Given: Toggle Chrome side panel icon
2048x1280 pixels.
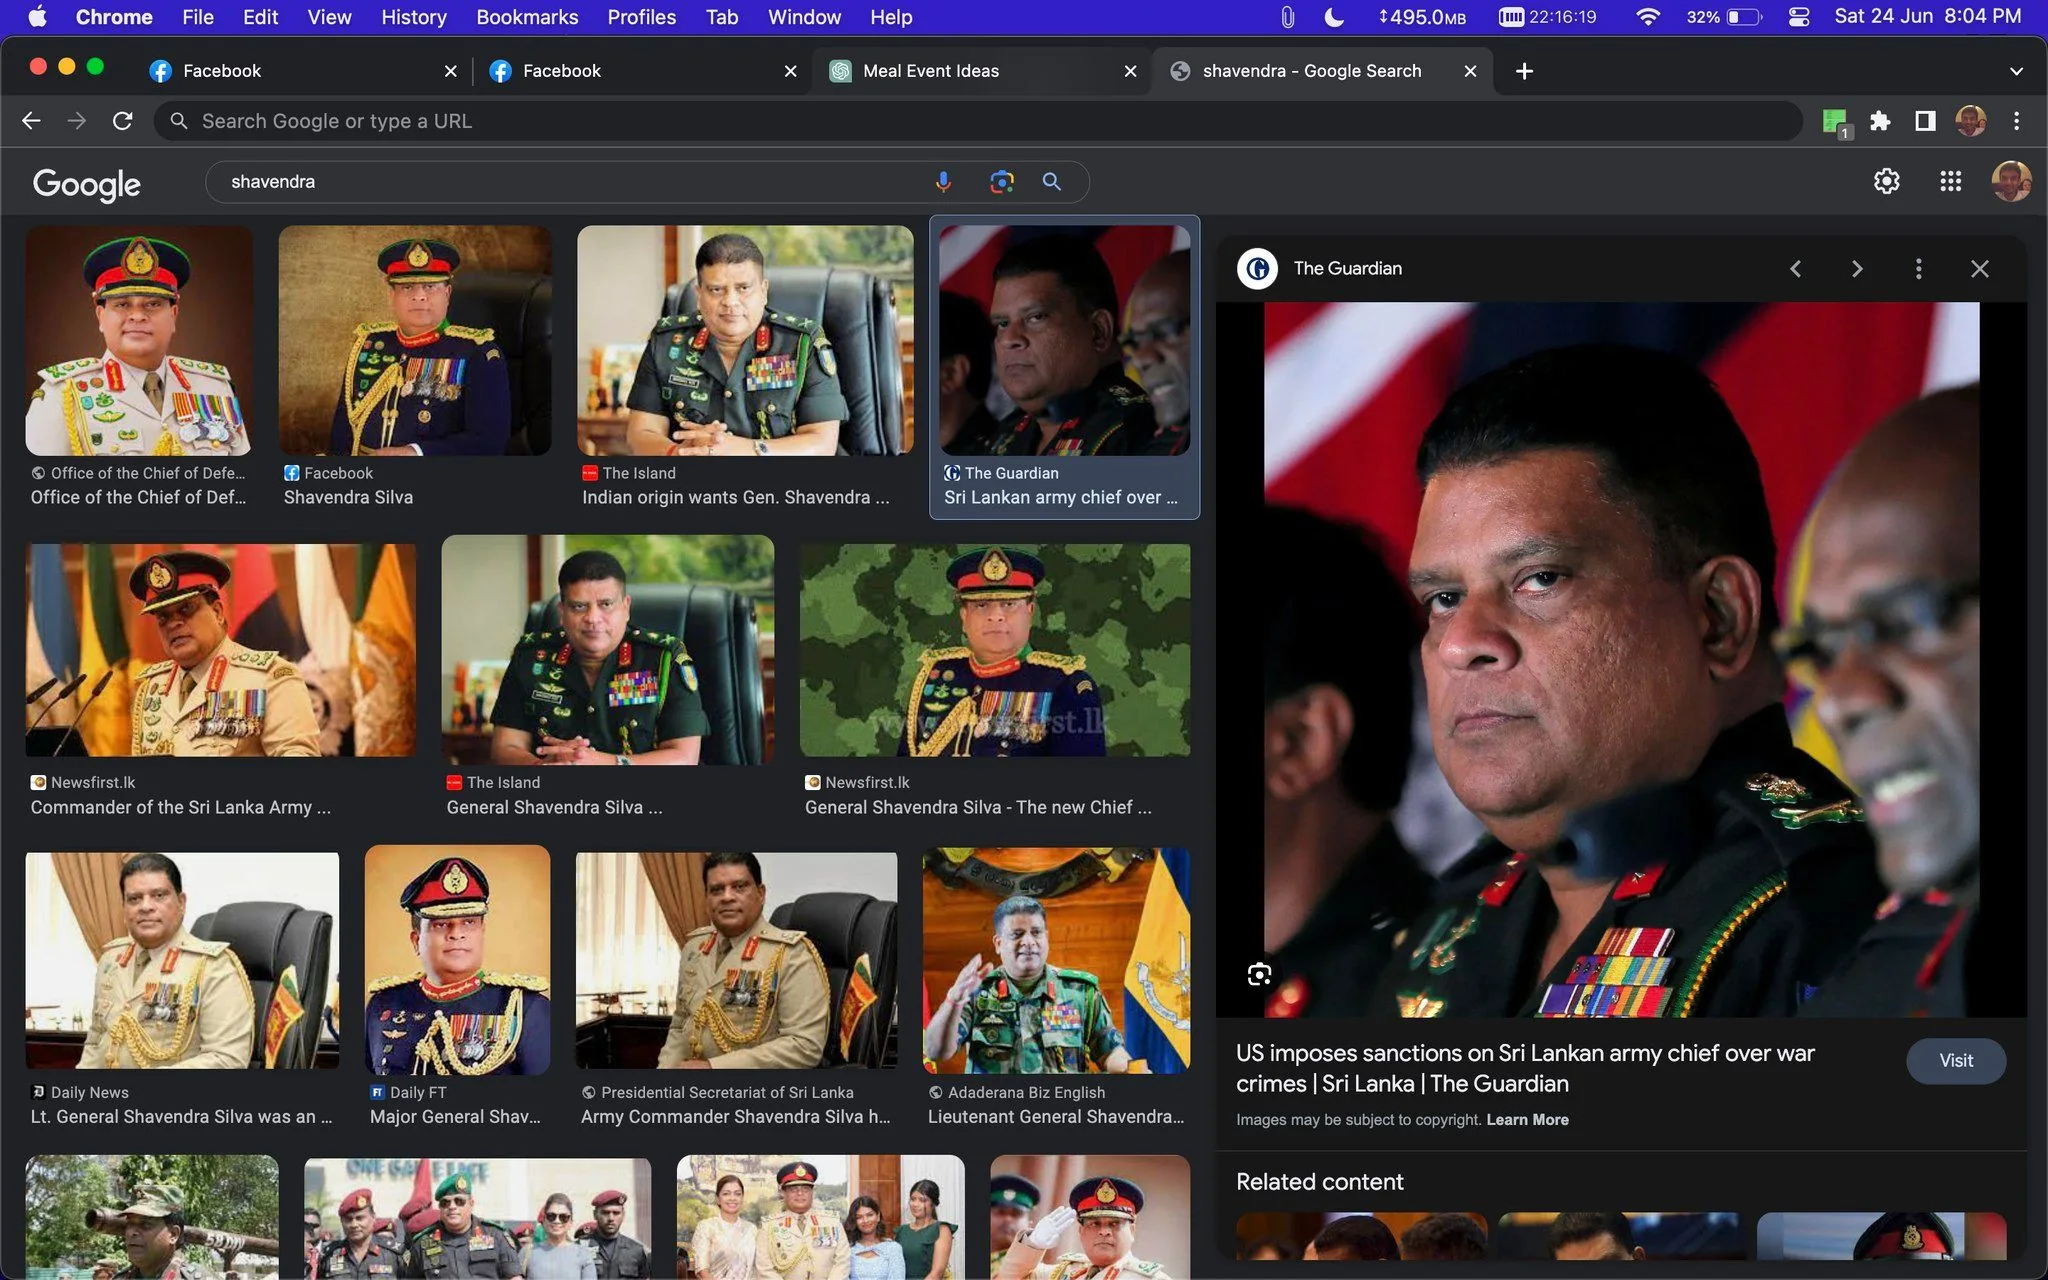Looking at the screenshot, I should coord(1925,121).
